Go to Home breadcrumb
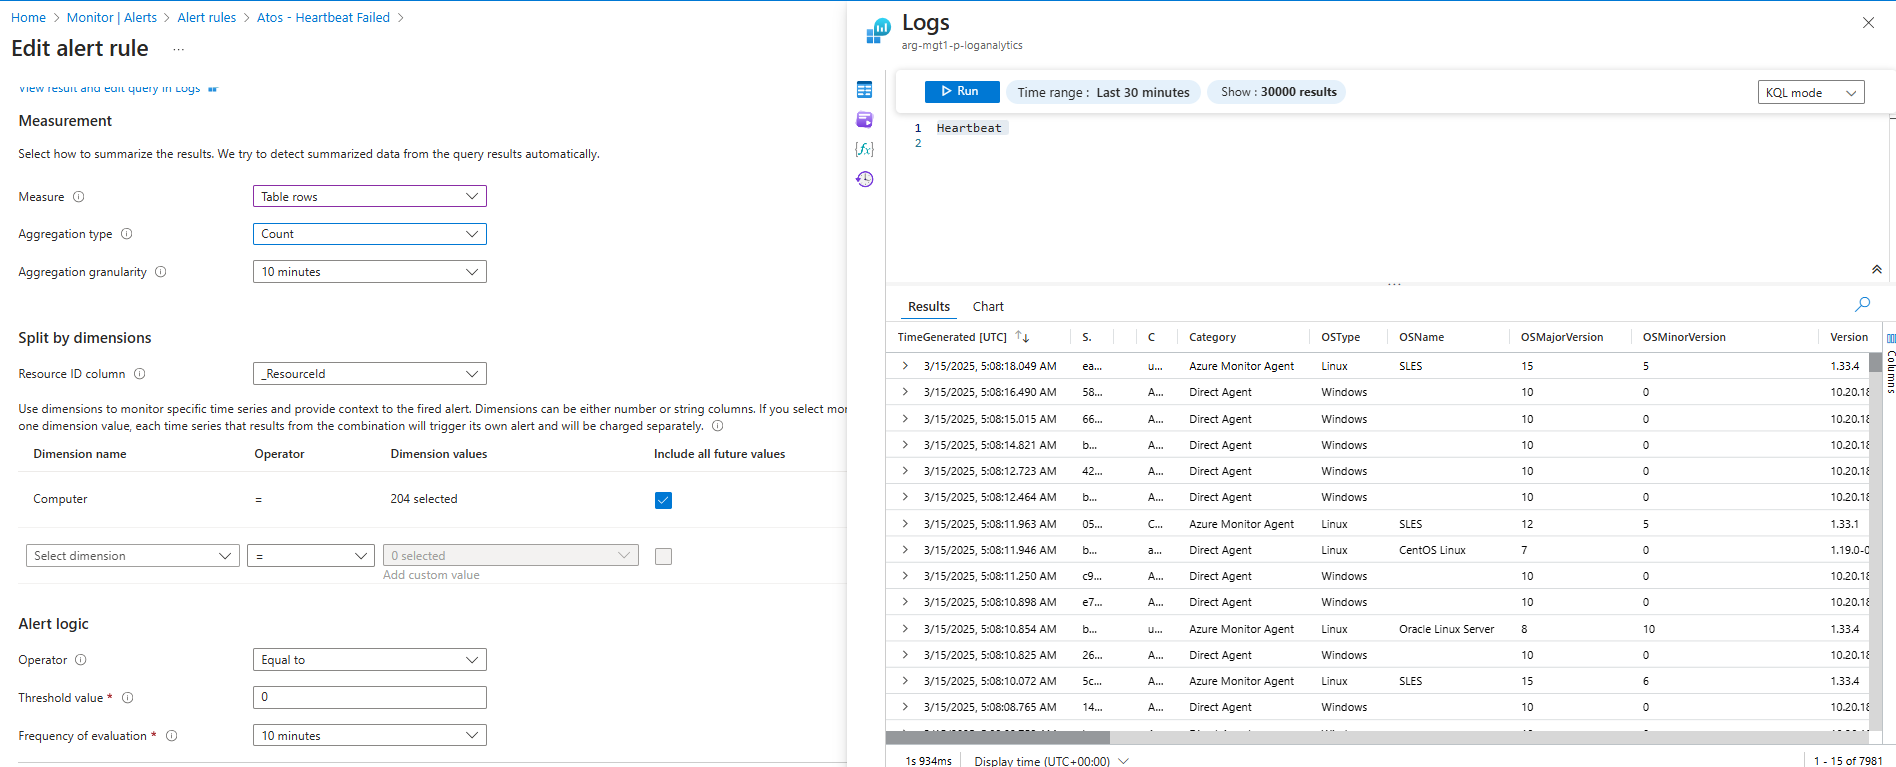Image resolution: width=1896 pixels, height=767 pixels. tap(28, 17)
